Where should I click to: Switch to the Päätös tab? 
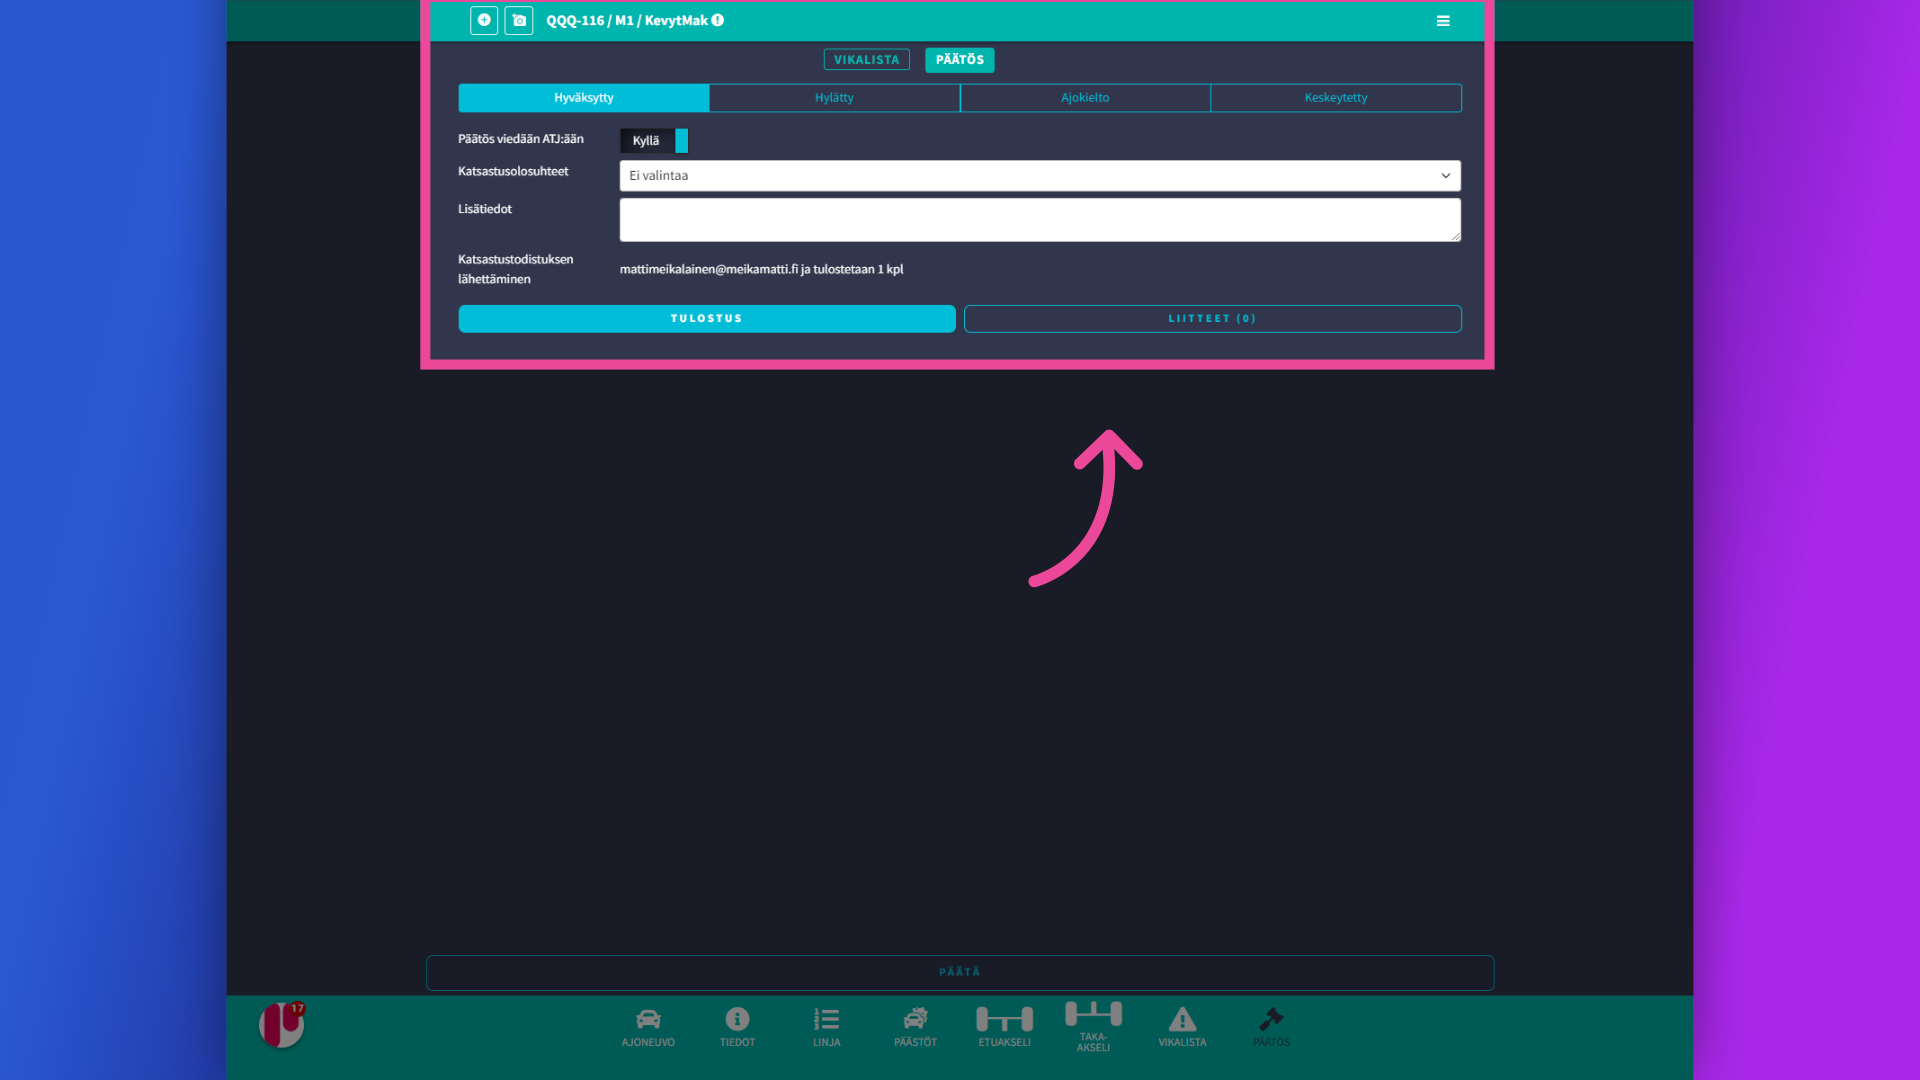click(x=960, y=60)
